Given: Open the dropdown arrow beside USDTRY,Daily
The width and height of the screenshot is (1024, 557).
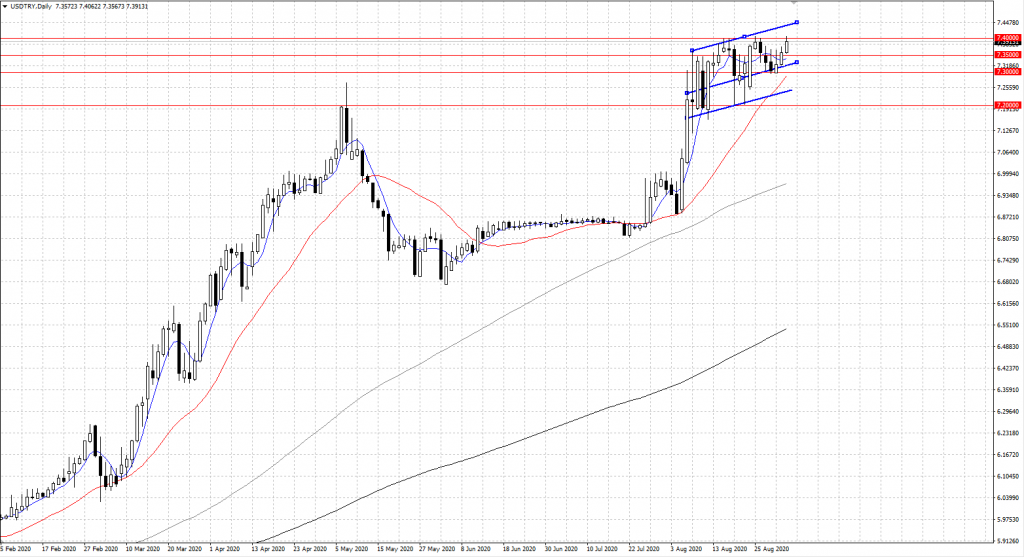Looking at the screenshot, I should (5, 6).
